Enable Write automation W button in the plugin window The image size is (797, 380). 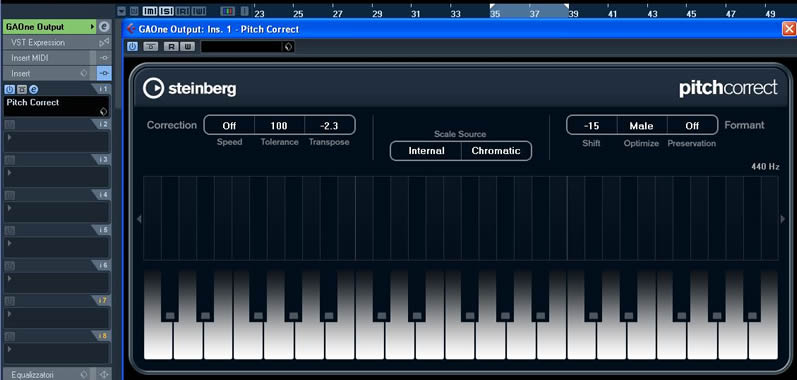point(187,47)
